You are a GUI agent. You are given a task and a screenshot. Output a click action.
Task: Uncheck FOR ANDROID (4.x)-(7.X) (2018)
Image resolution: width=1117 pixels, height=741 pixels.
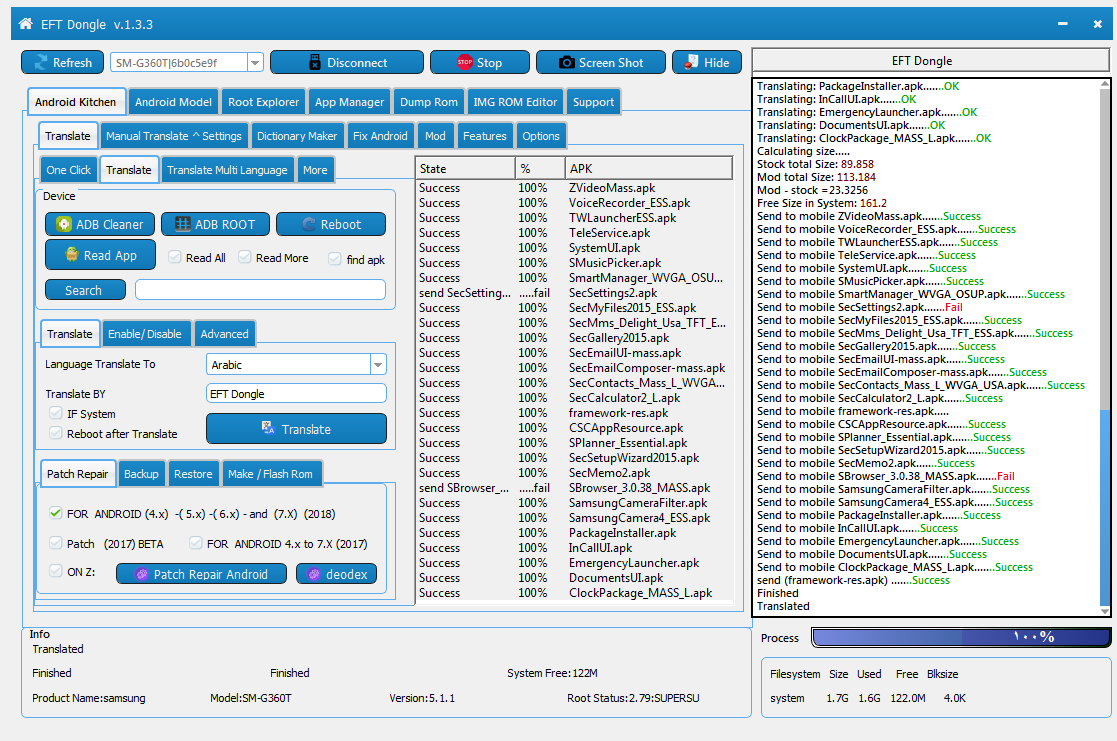click(x=56, y=513)
